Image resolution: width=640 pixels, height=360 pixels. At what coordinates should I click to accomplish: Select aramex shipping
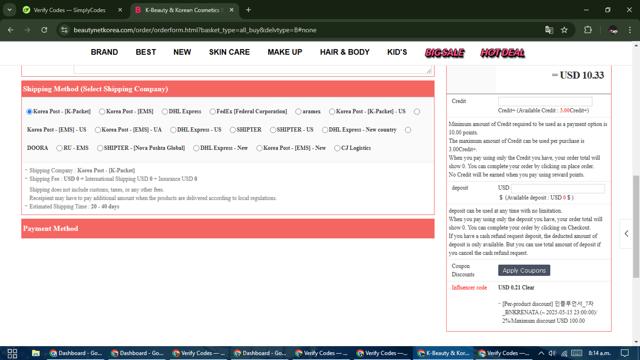point(298,111)
